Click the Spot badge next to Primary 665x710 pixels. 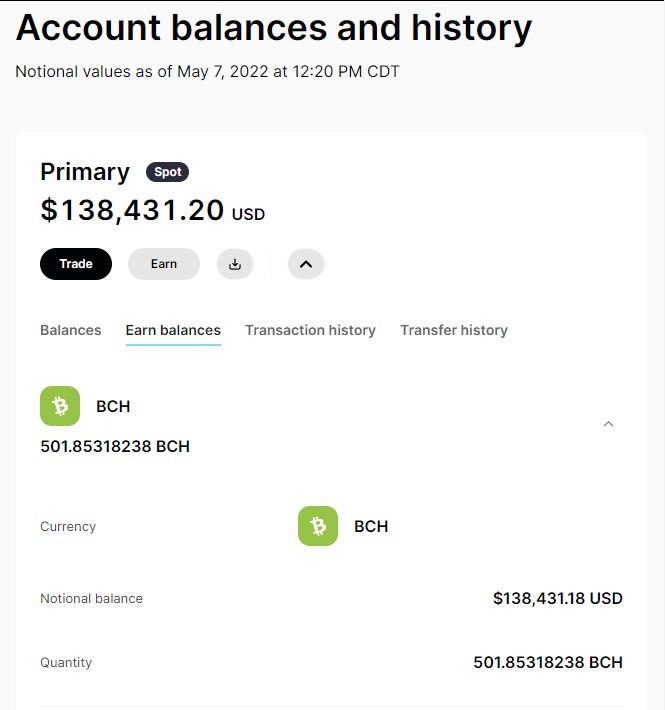click(167, 172)
